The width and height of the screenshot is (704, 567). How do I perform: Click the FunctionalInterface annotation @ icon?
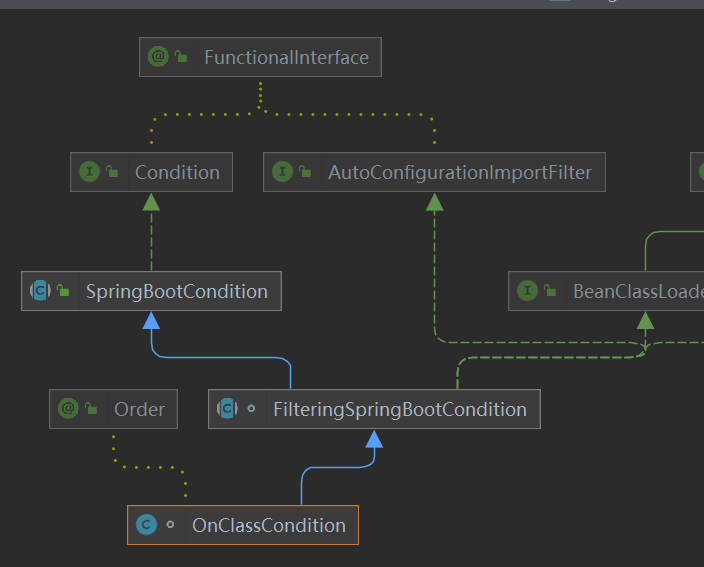pos(158,57)
